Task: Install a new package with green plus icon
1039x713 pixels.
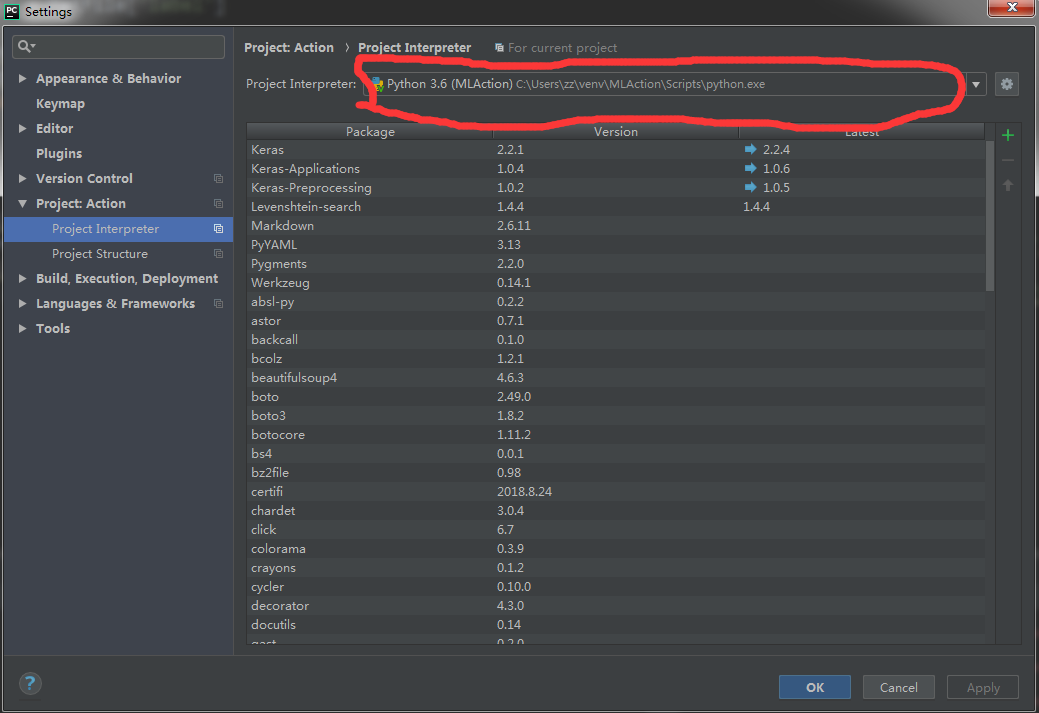Action: [1007, 134]
